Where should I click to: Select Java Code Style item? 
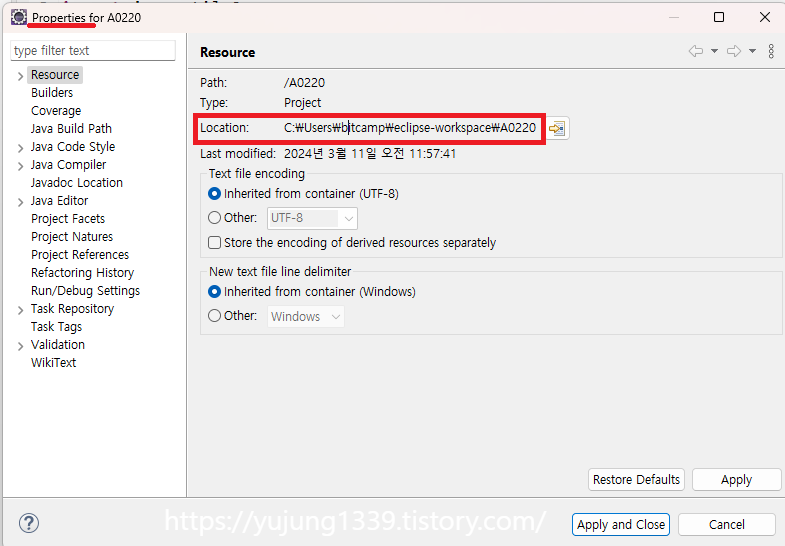(x=73, y=147)
